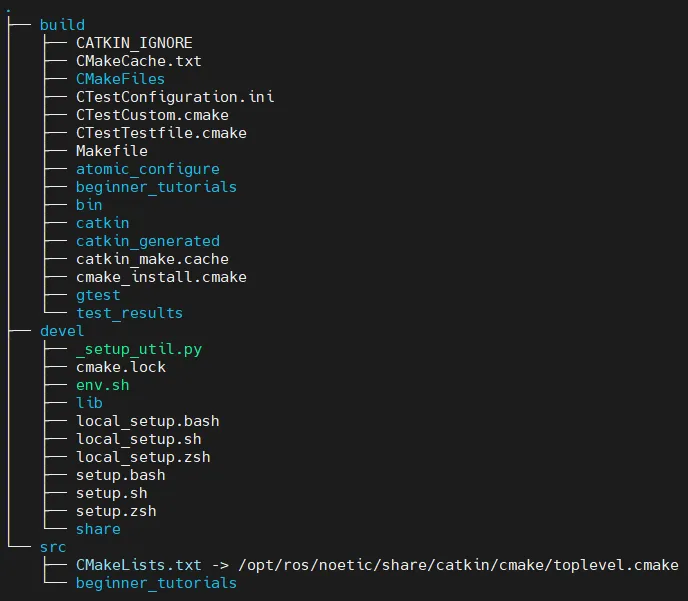Select the catkin_make.cache file
The height and width of the screenshot is (601, 688).
152,259
